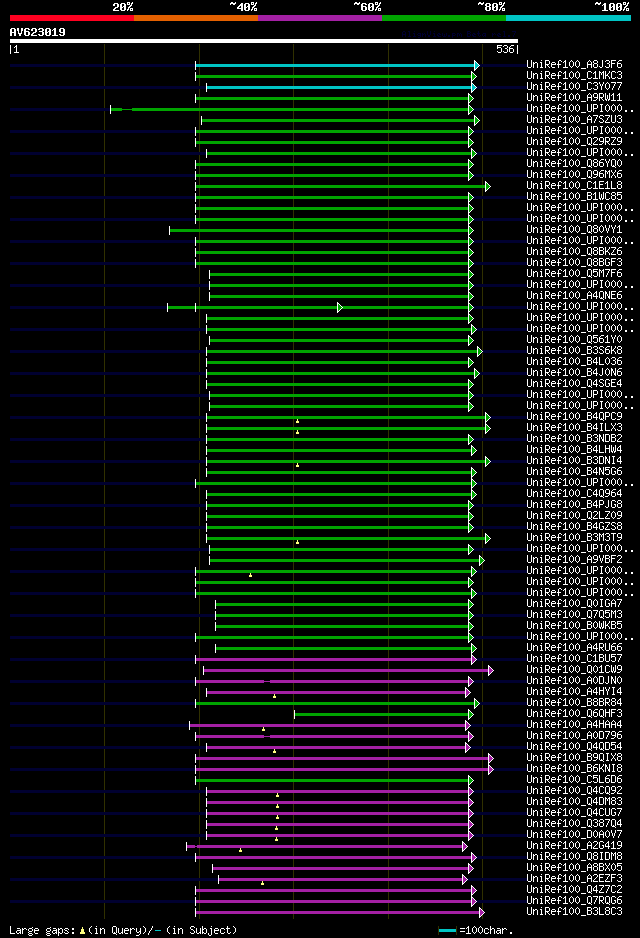Select label UniRef100_Q7Q5M3
640x938 pixels.
[x=574, y=614]
